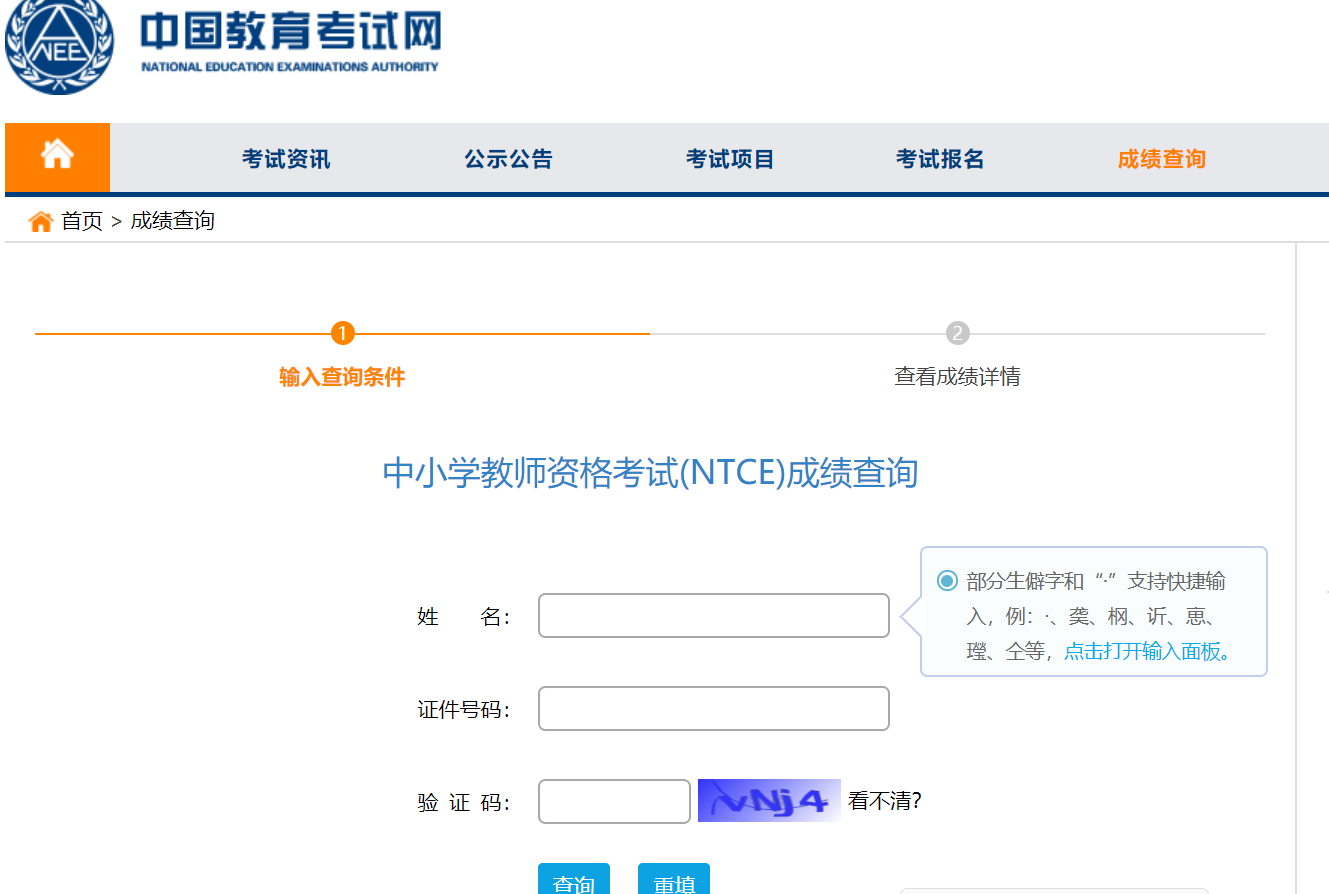Open input panel via 点击打开输入面板 link

[1146, 652]
